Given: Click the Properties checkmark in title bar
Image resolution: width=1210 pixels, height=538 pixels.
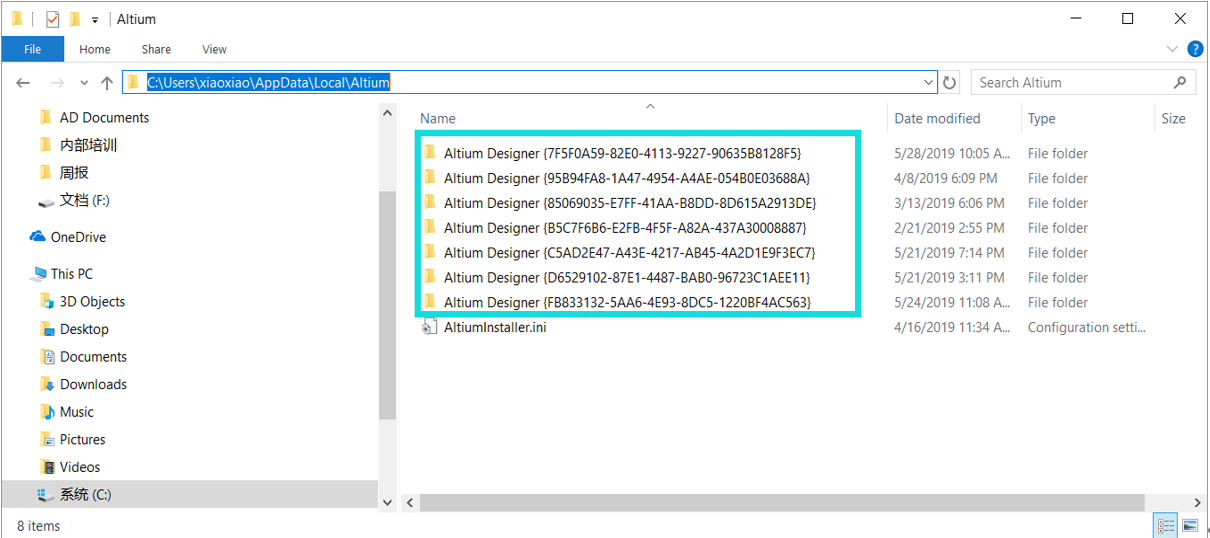Looking at the screenshot, I should point(52,19).
